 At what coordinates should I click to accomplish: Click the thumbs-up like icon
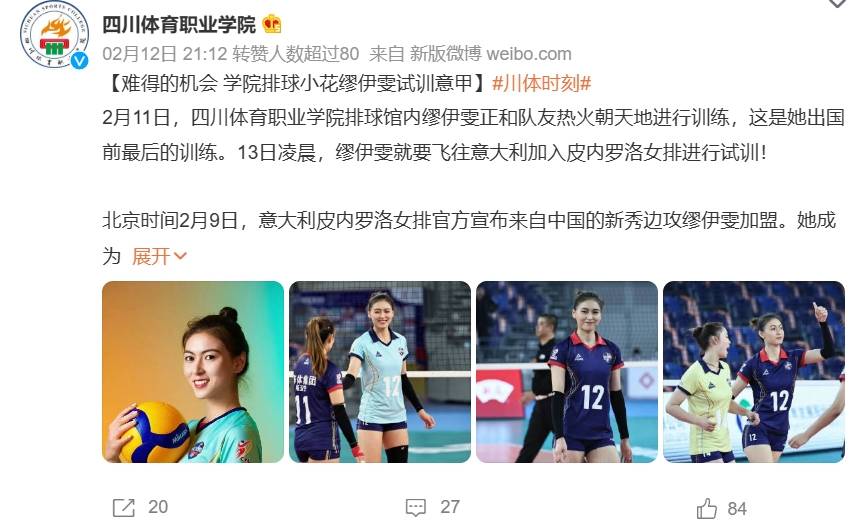(x=706, y=508)
